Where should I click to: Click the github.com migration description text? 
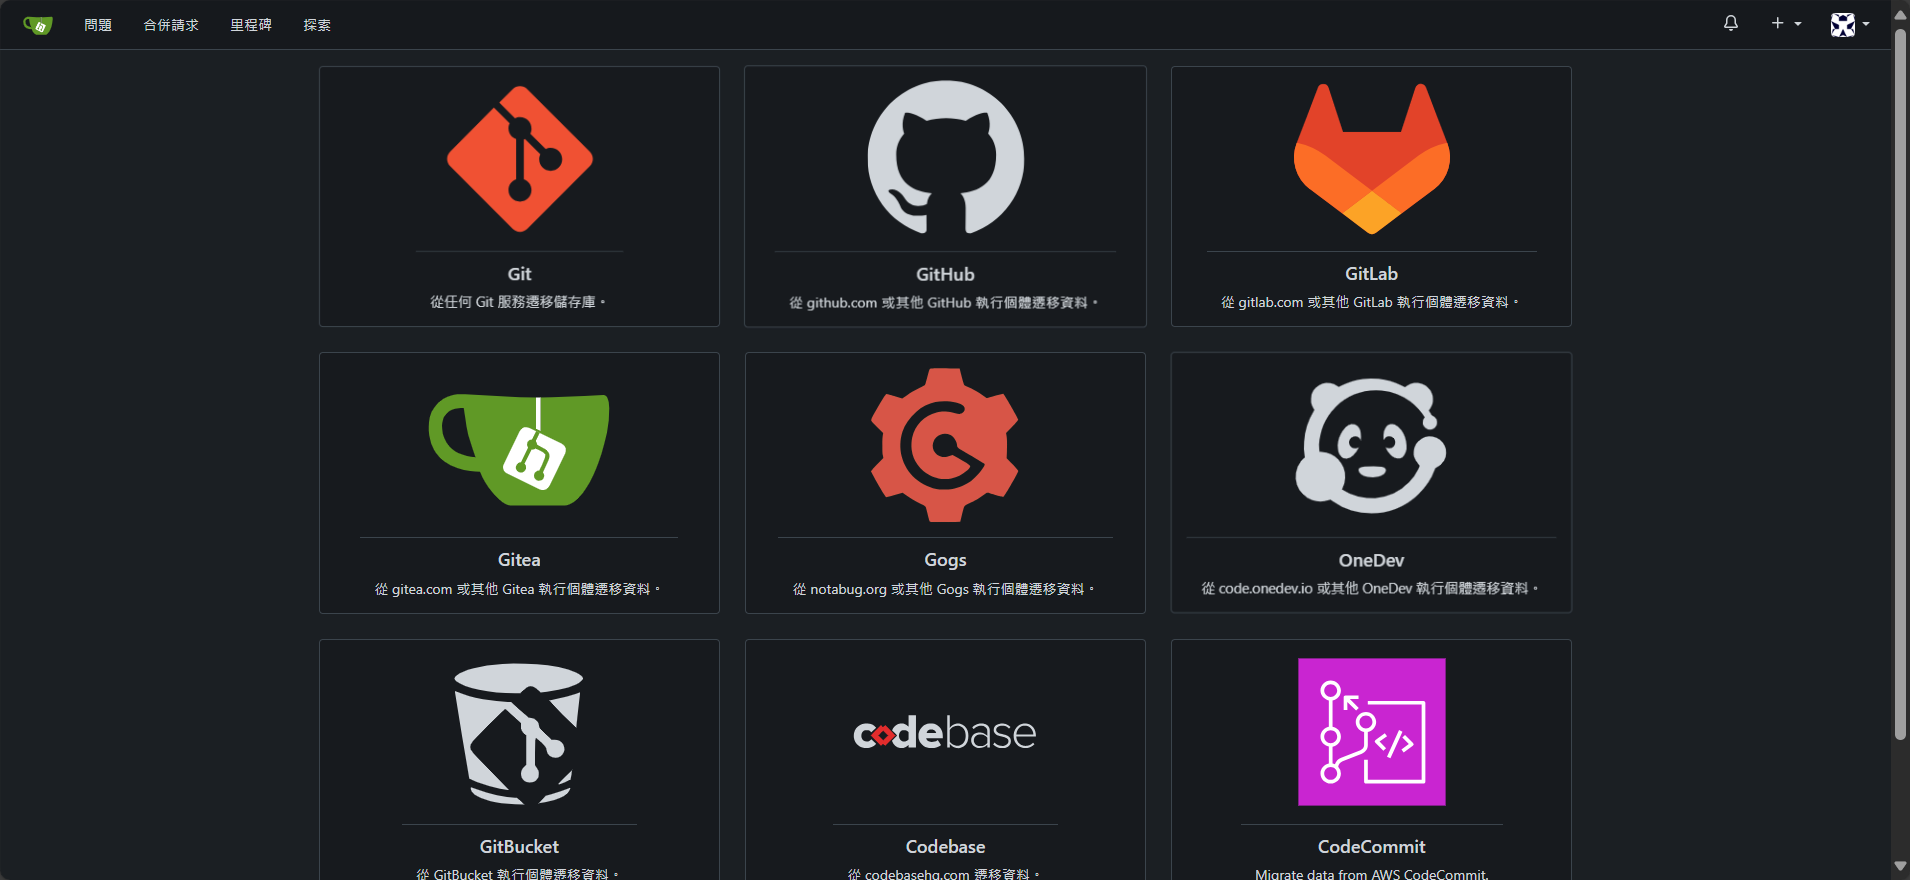(x=943, y=303)
